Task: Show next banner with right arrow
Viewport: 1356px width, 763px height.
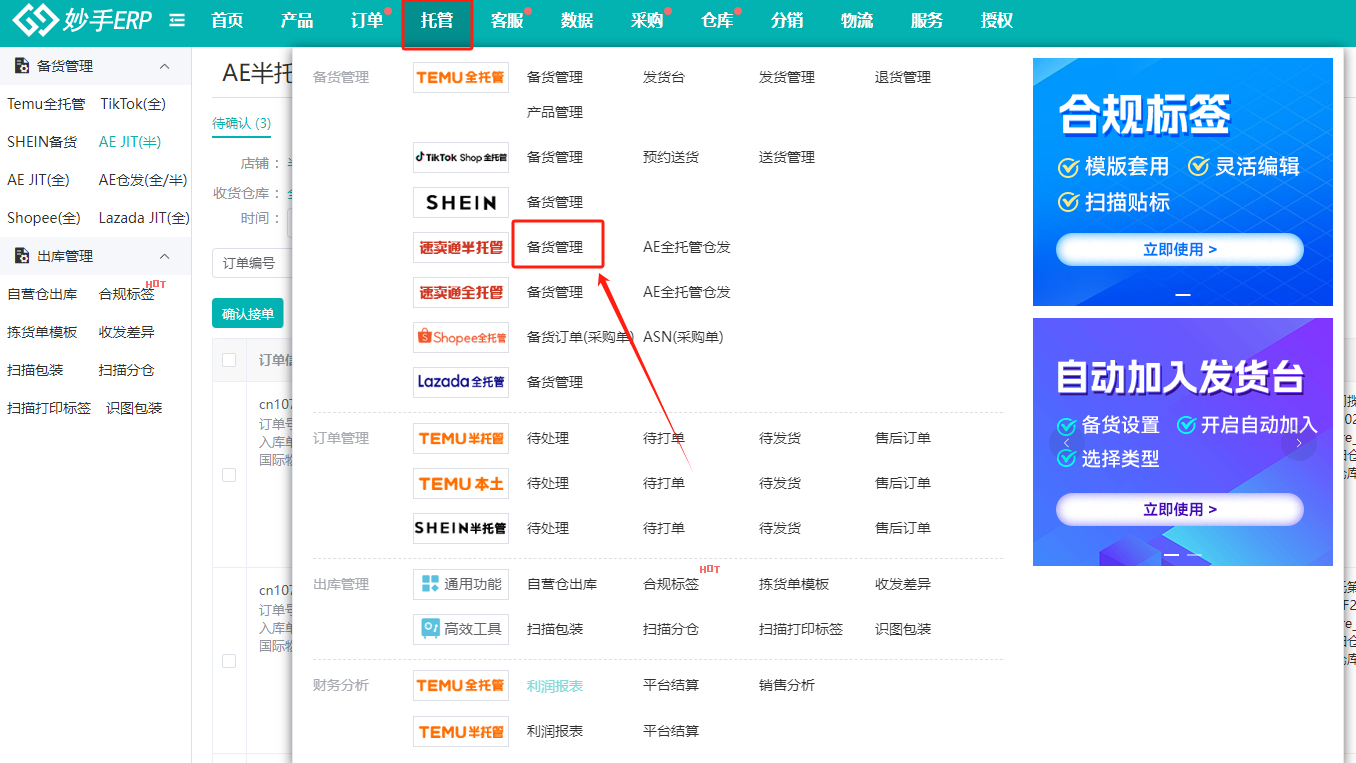Action: coord(1299,443)
